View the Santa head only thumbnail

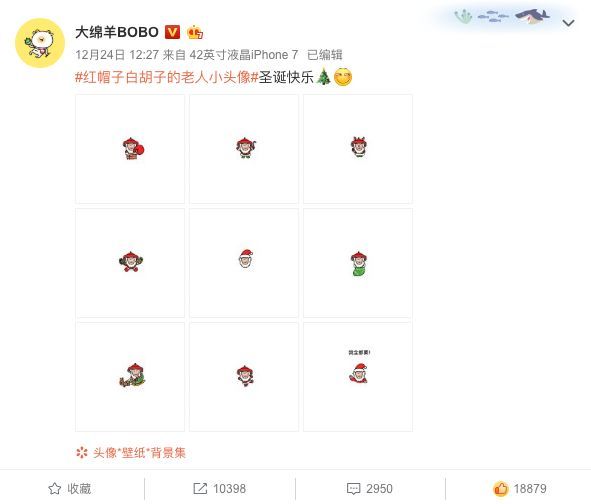point(244,263)
